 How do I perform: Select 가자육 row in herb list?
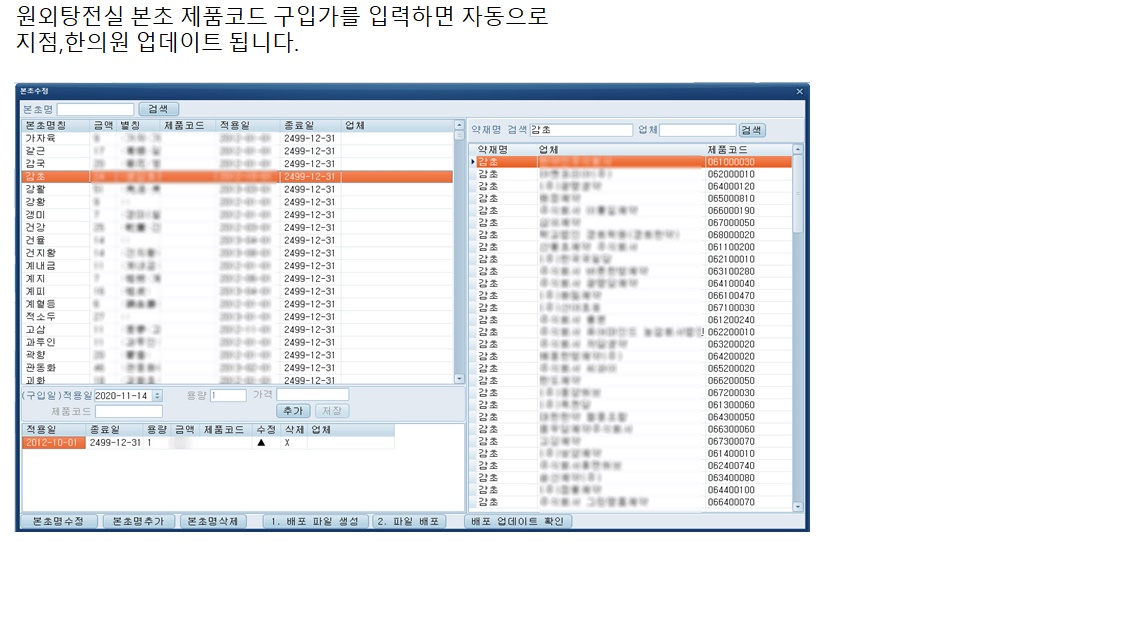tap(40, 138)
